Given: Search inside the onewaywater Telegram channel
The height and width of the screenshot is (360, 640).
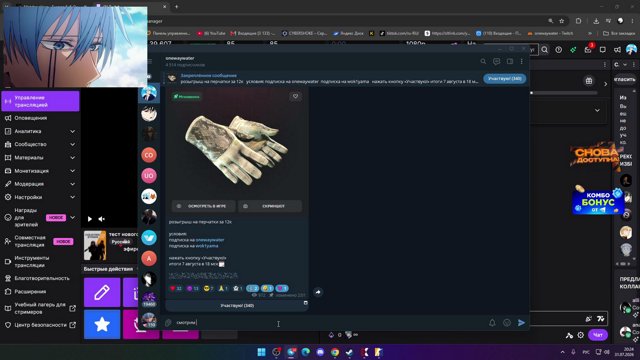Looking at the screenshot, I should tap(483, 62).
